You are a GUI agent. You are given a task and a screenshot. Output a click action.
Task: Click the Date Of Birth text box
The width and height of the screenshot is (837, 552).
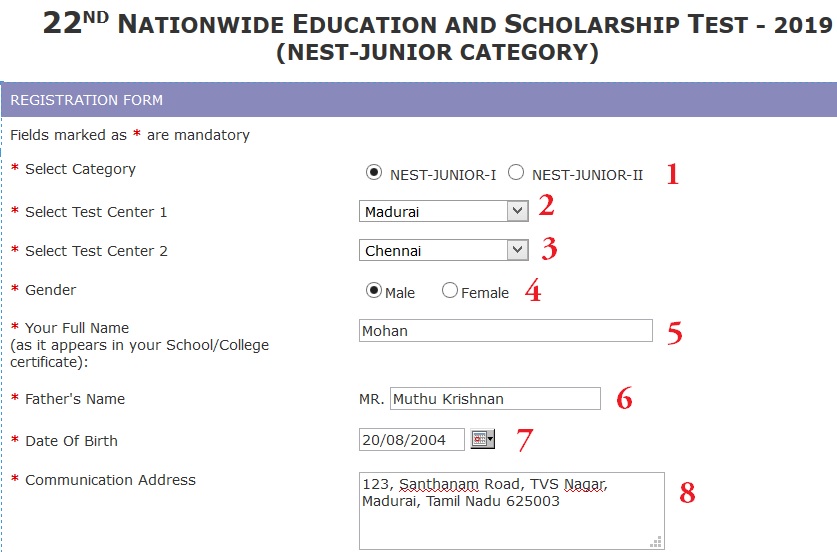(x=411, y=440)
